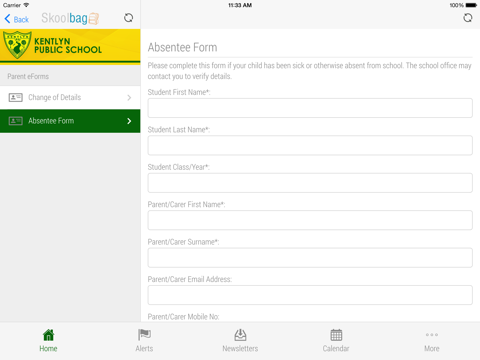This screenshot has height=360, width=480.
Task: Tap the More ellipsis icon
Action: point(432,335)
